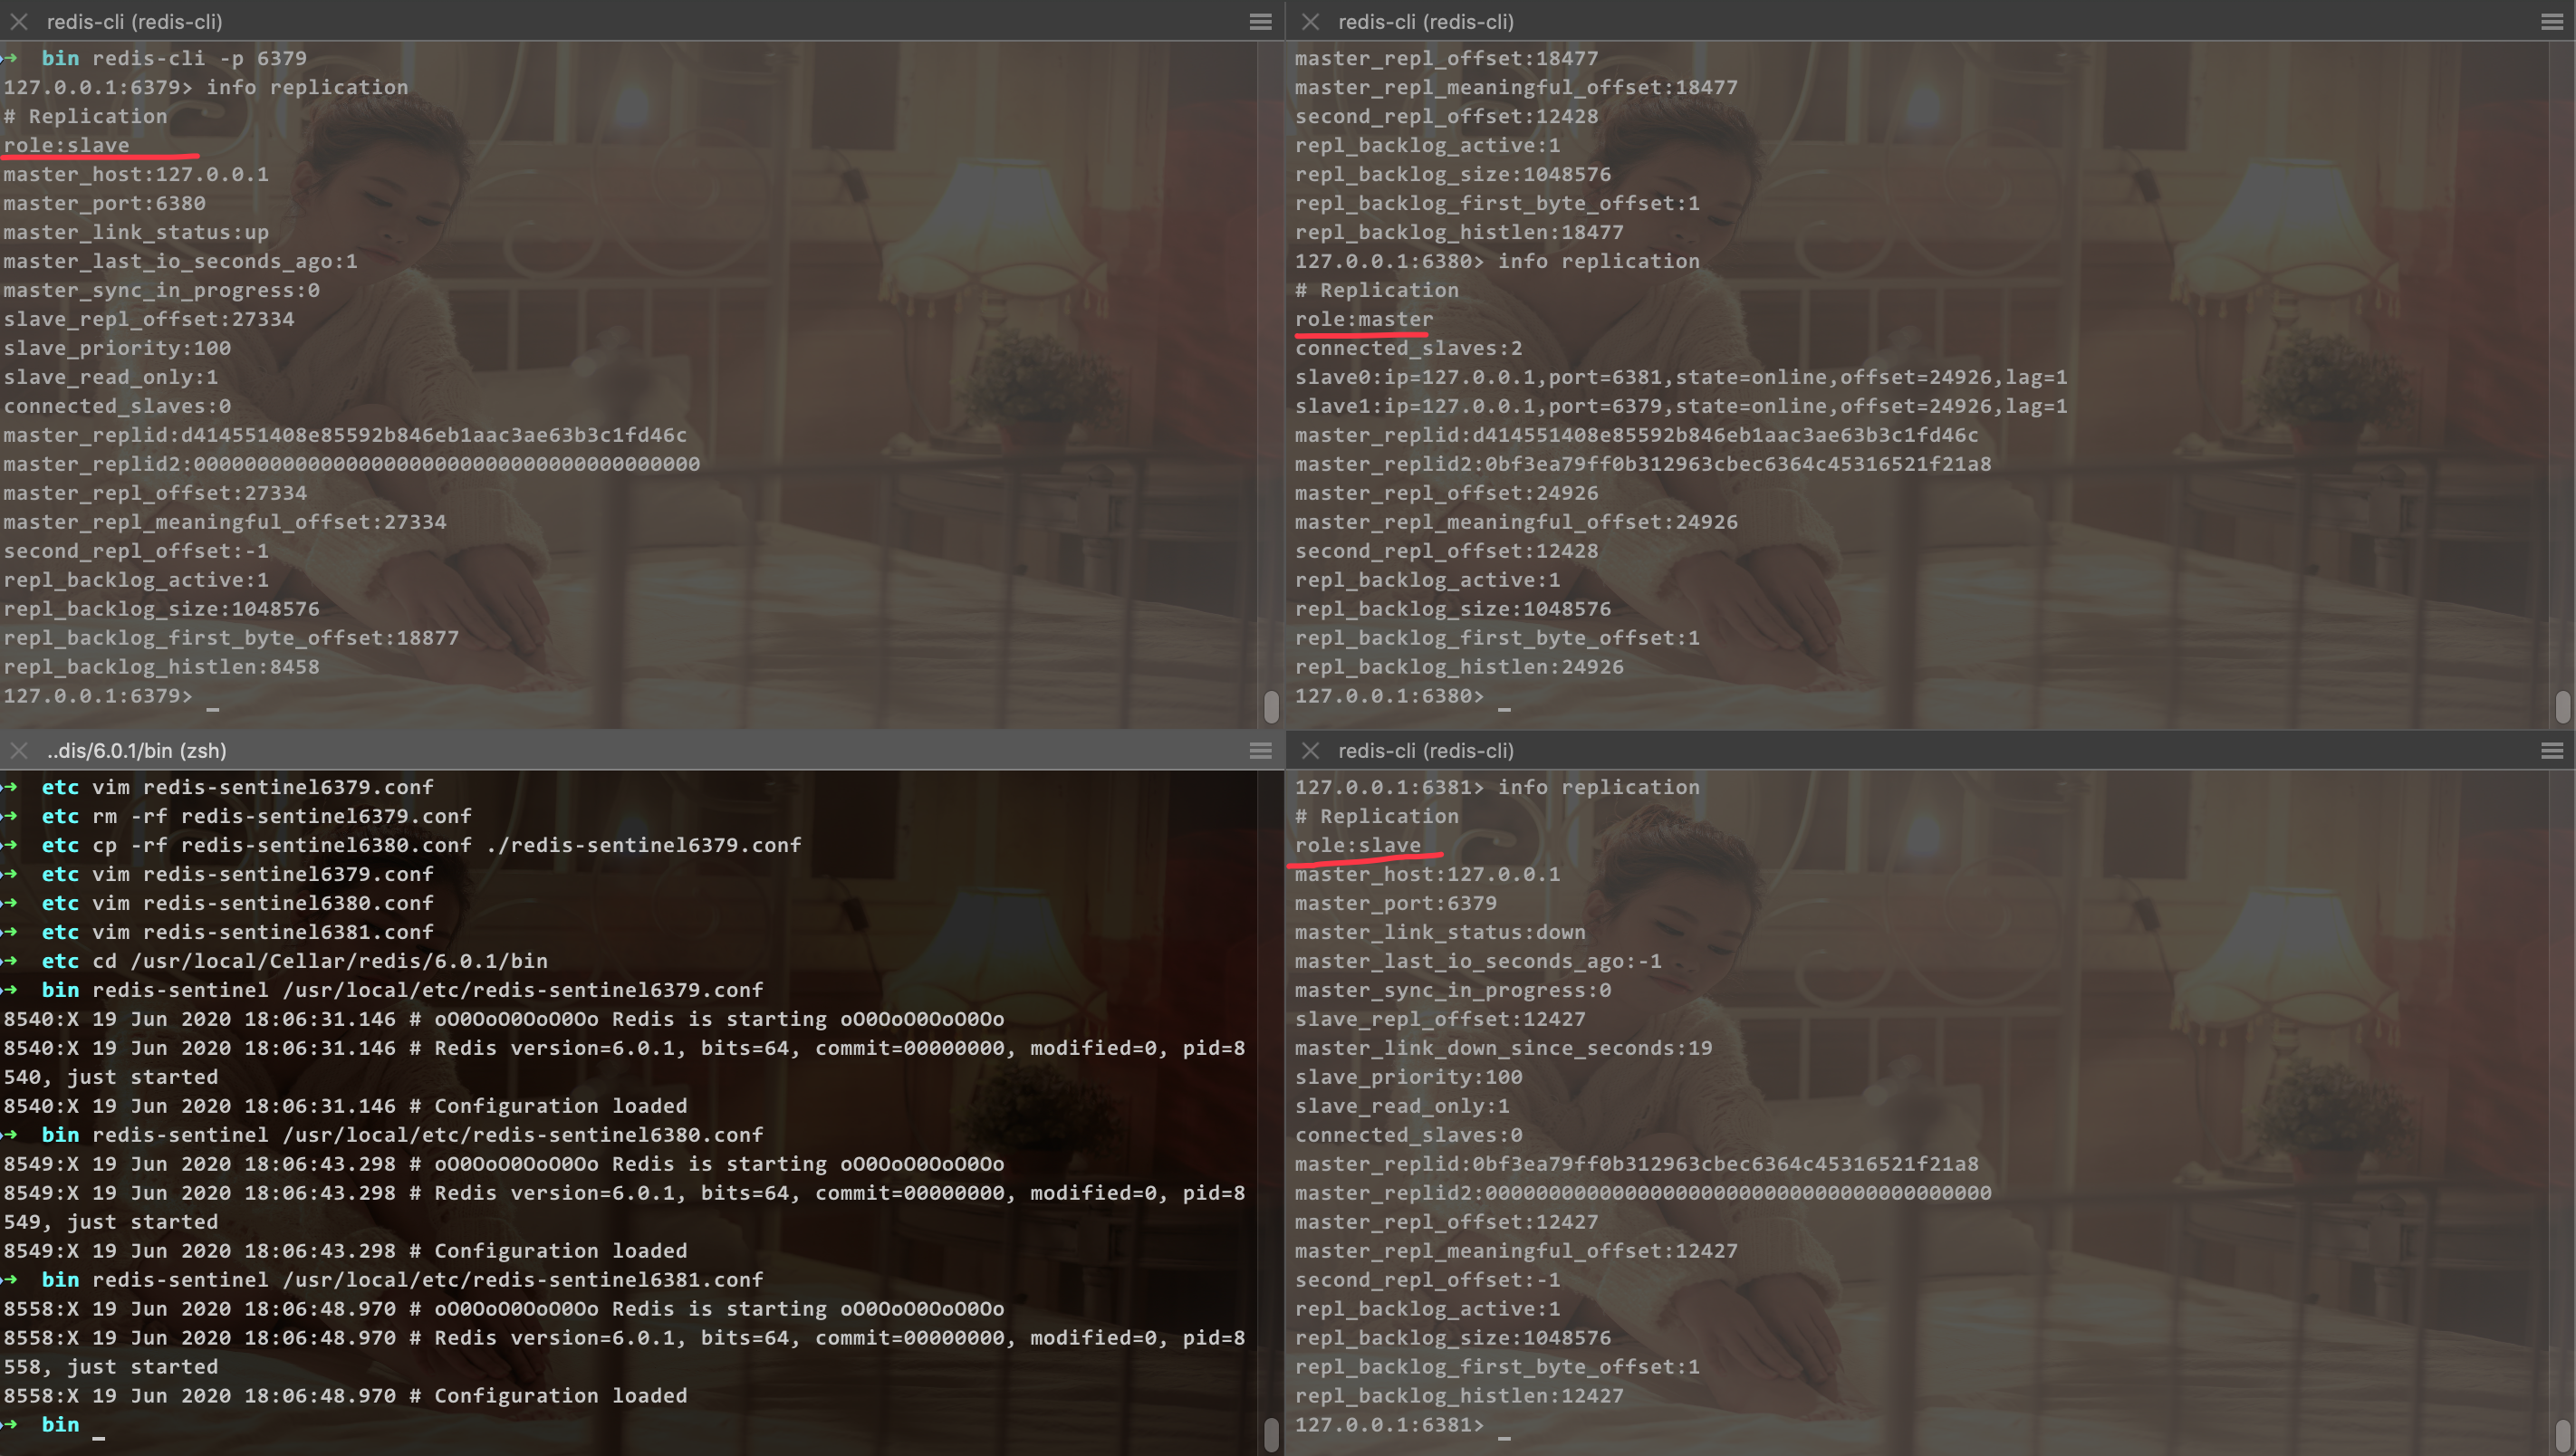Image resolution: width=2576 pixels, height=1456 pixels.
Task: Toggle role:slave status in top-left terminal
Action: [65, 143]
